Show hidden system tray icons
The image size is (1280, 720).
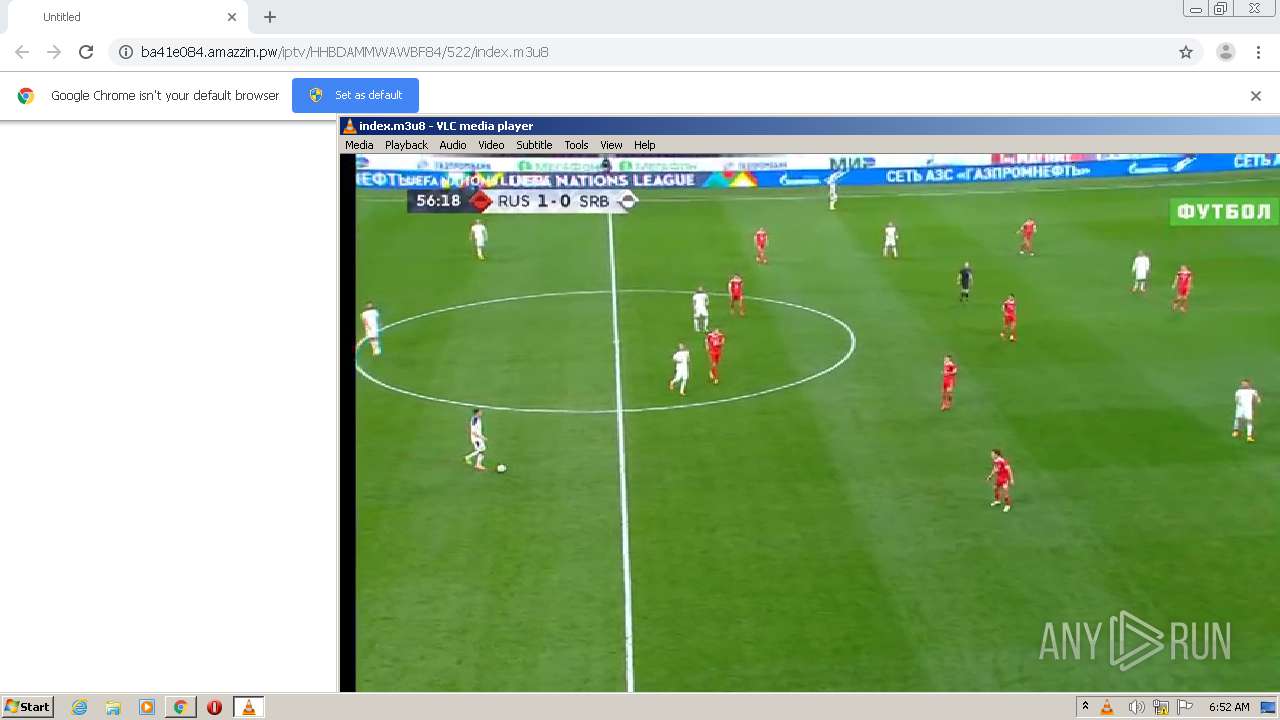pyautogui.click(x=1085, y=707)
